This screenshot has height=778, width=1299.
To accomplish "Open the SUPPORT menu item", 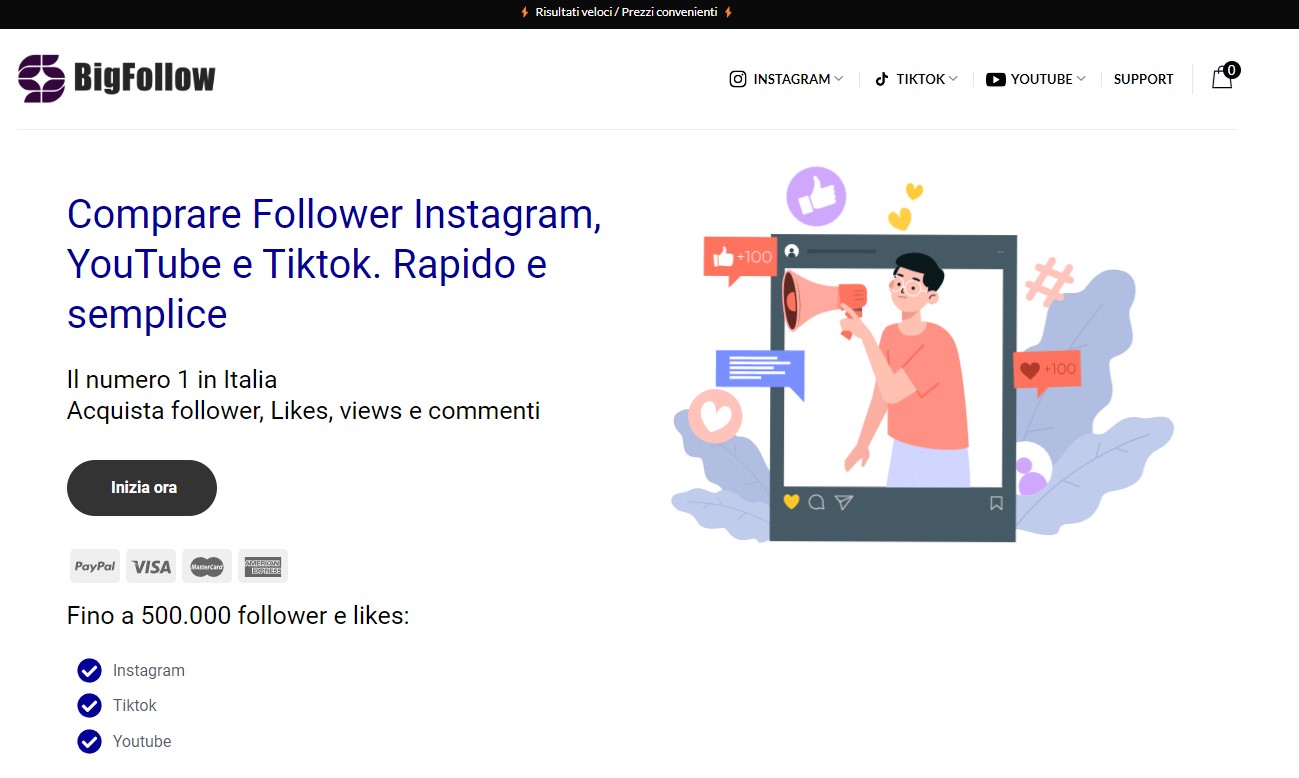I will pos(1143,78).
